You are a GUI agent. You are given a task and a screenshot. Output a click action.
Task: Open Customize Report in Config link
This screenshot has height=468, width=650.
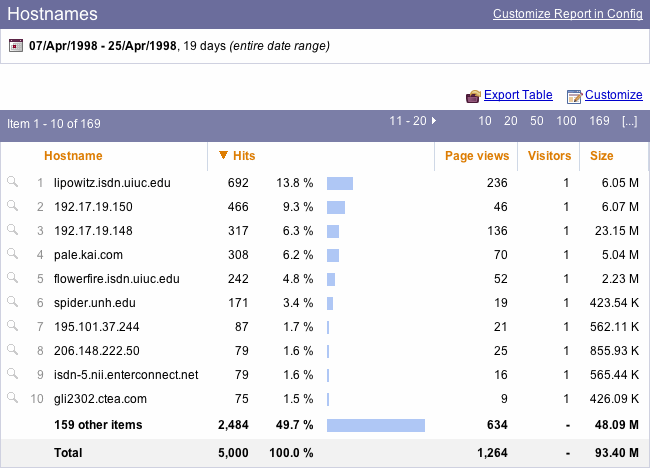(567, 14)
